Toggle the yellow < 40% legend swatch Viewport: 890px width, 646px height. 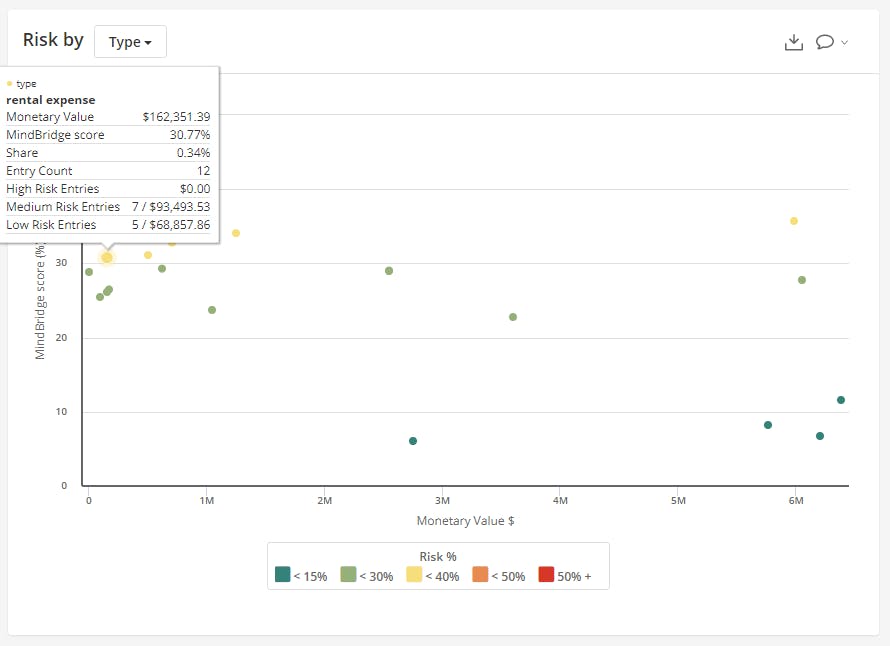click(415, 575)
